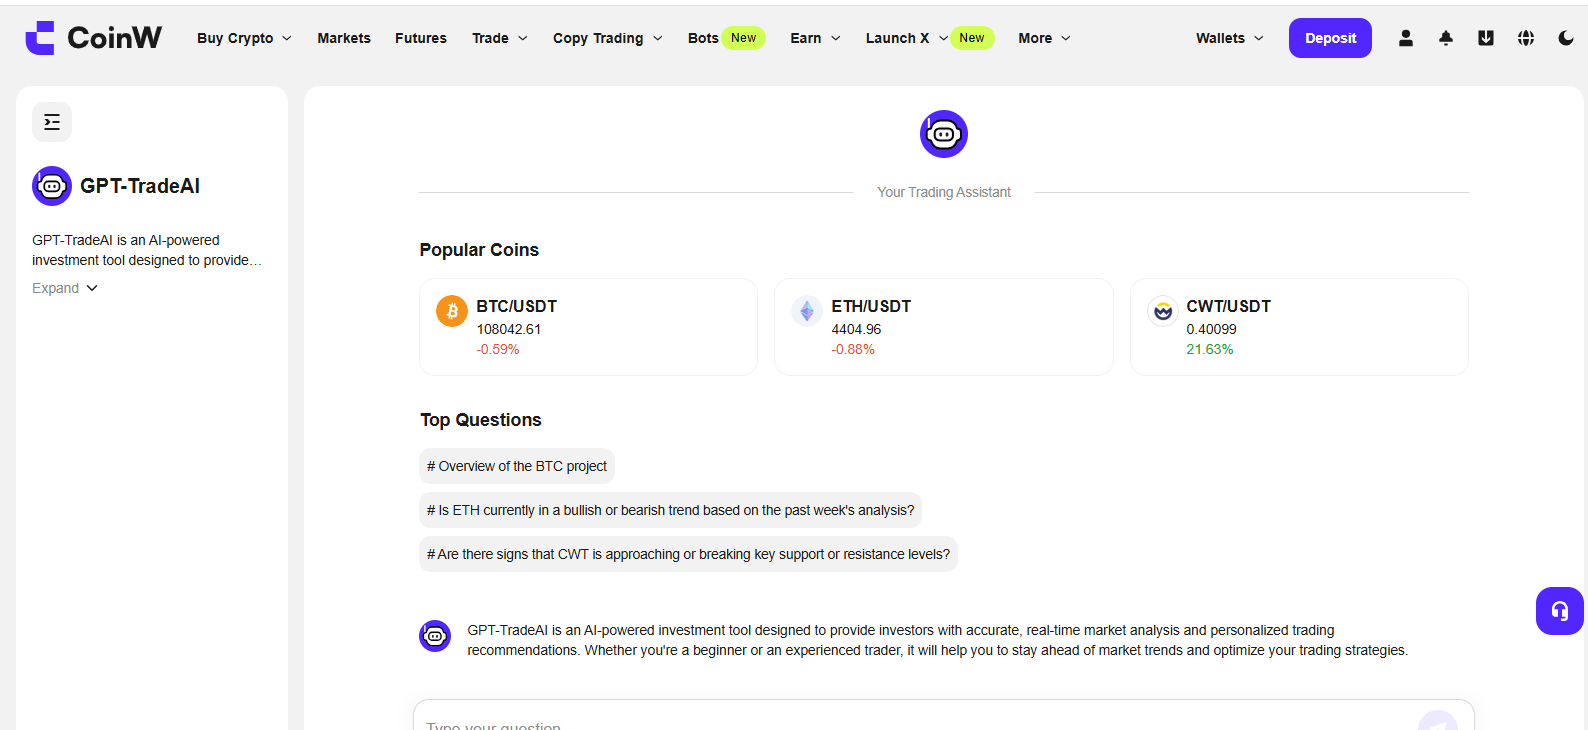This screenshot has height=730, width=1588.
Task: Click the CoinW logo
Action: (x=93, y=38)
